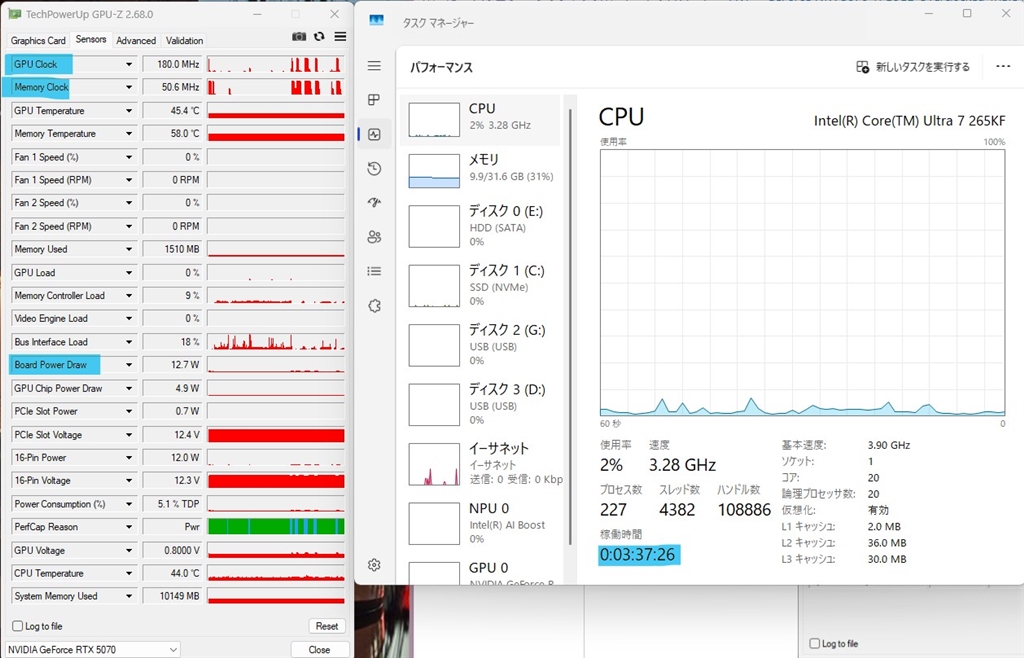Take a GPU-Z screenshot with camera icon
The height and width of the screenshot is (658, 1024).
click(299, 37)
